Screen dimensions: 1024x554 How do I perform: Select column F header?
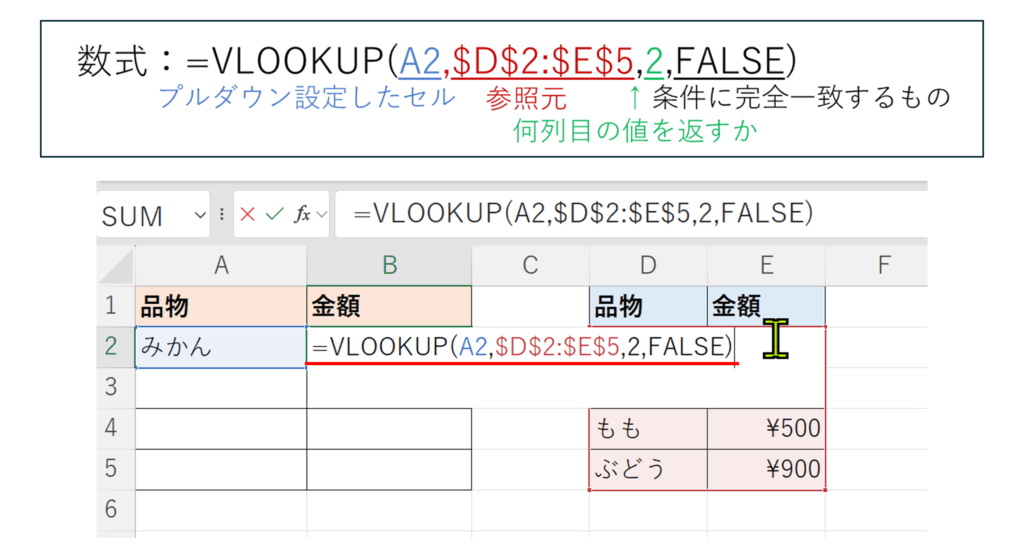(x=882, y=265)
